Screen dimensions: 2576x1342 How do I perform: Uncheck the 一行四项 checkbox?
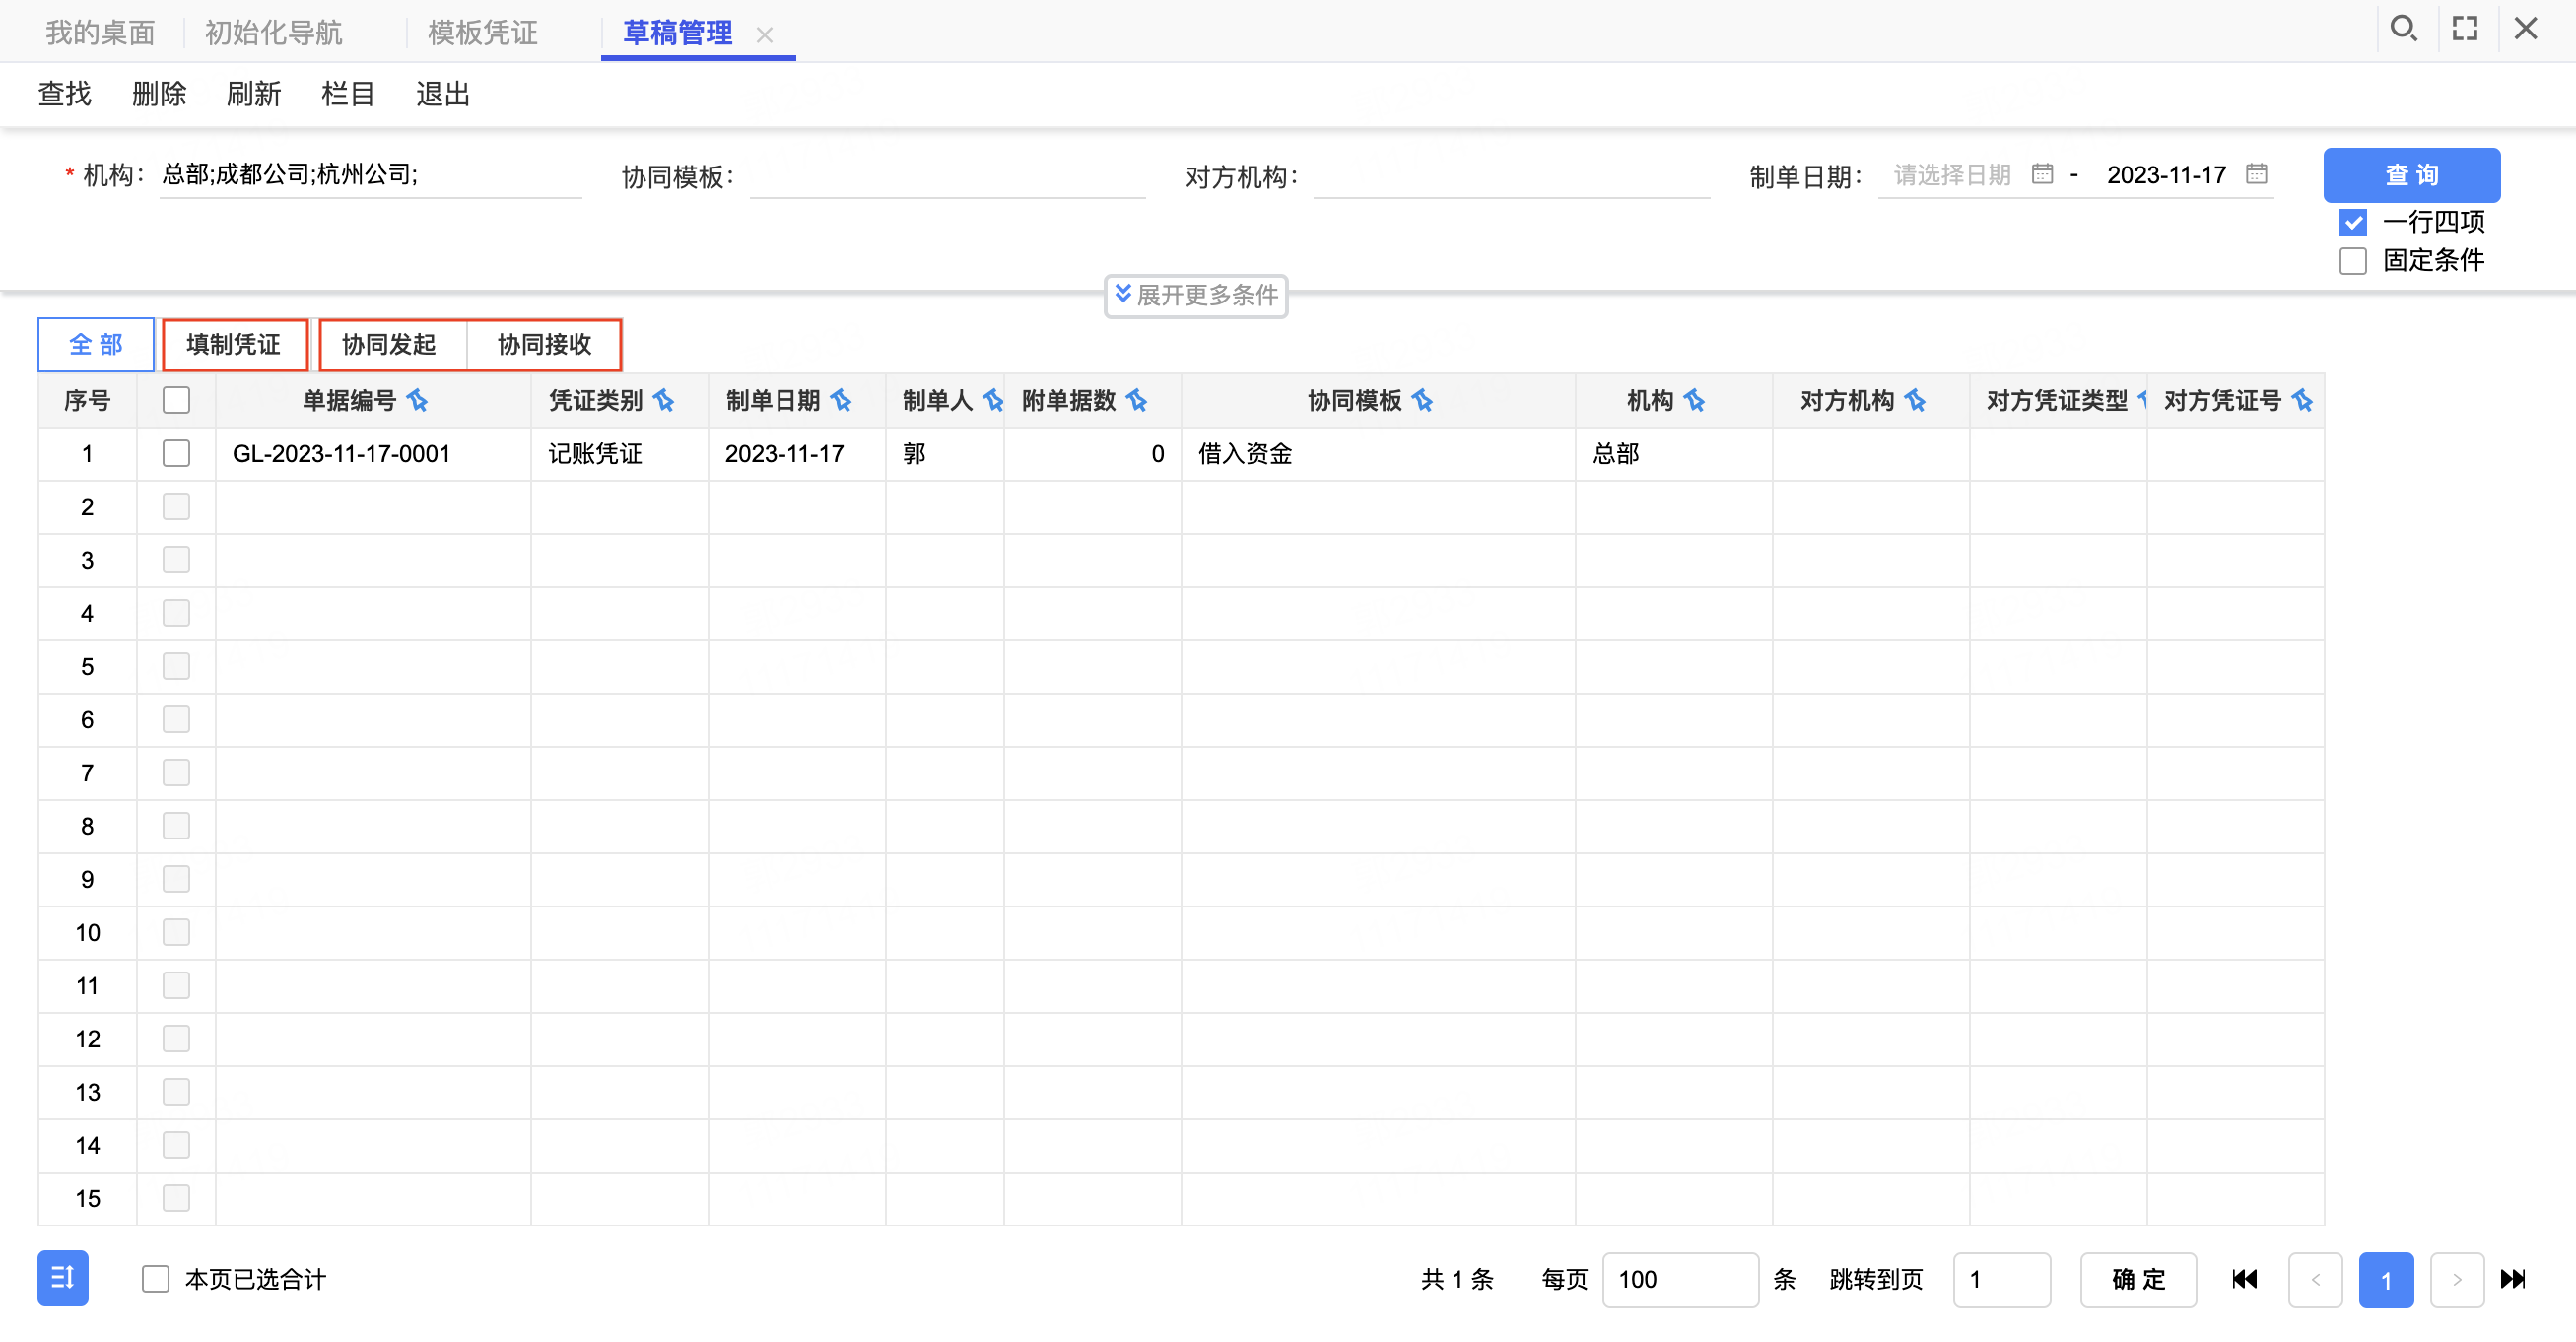point(2353,222)
